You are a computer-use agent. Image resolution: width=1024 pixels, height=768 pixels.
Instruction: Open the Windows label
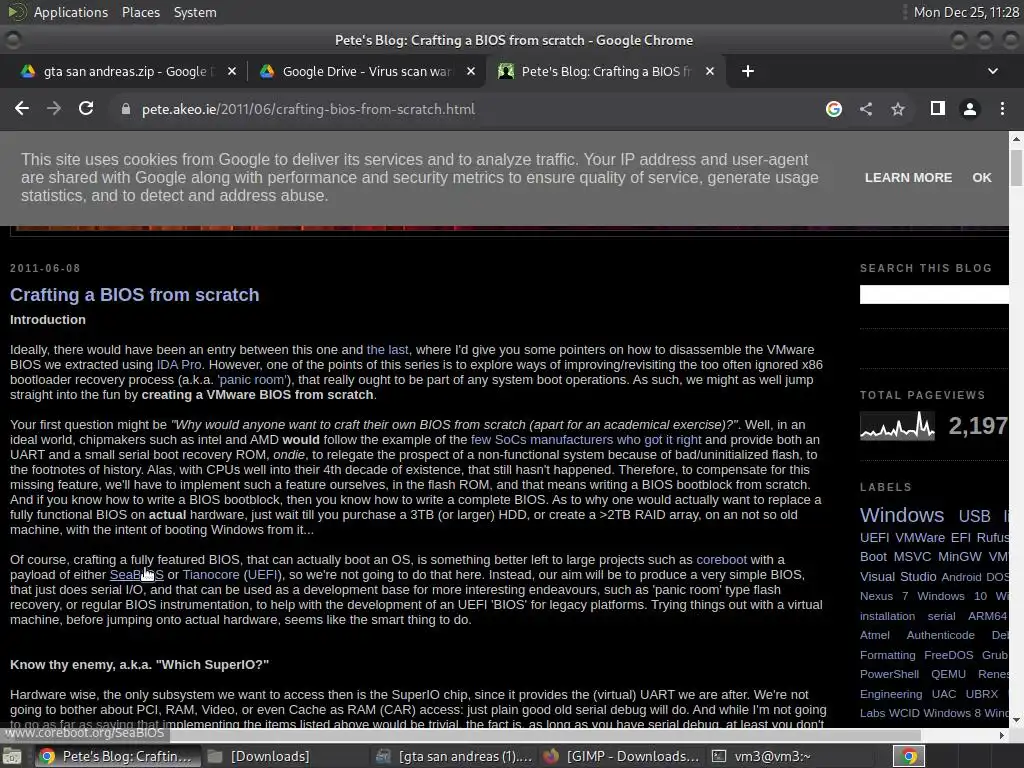(x=902, y=515)
